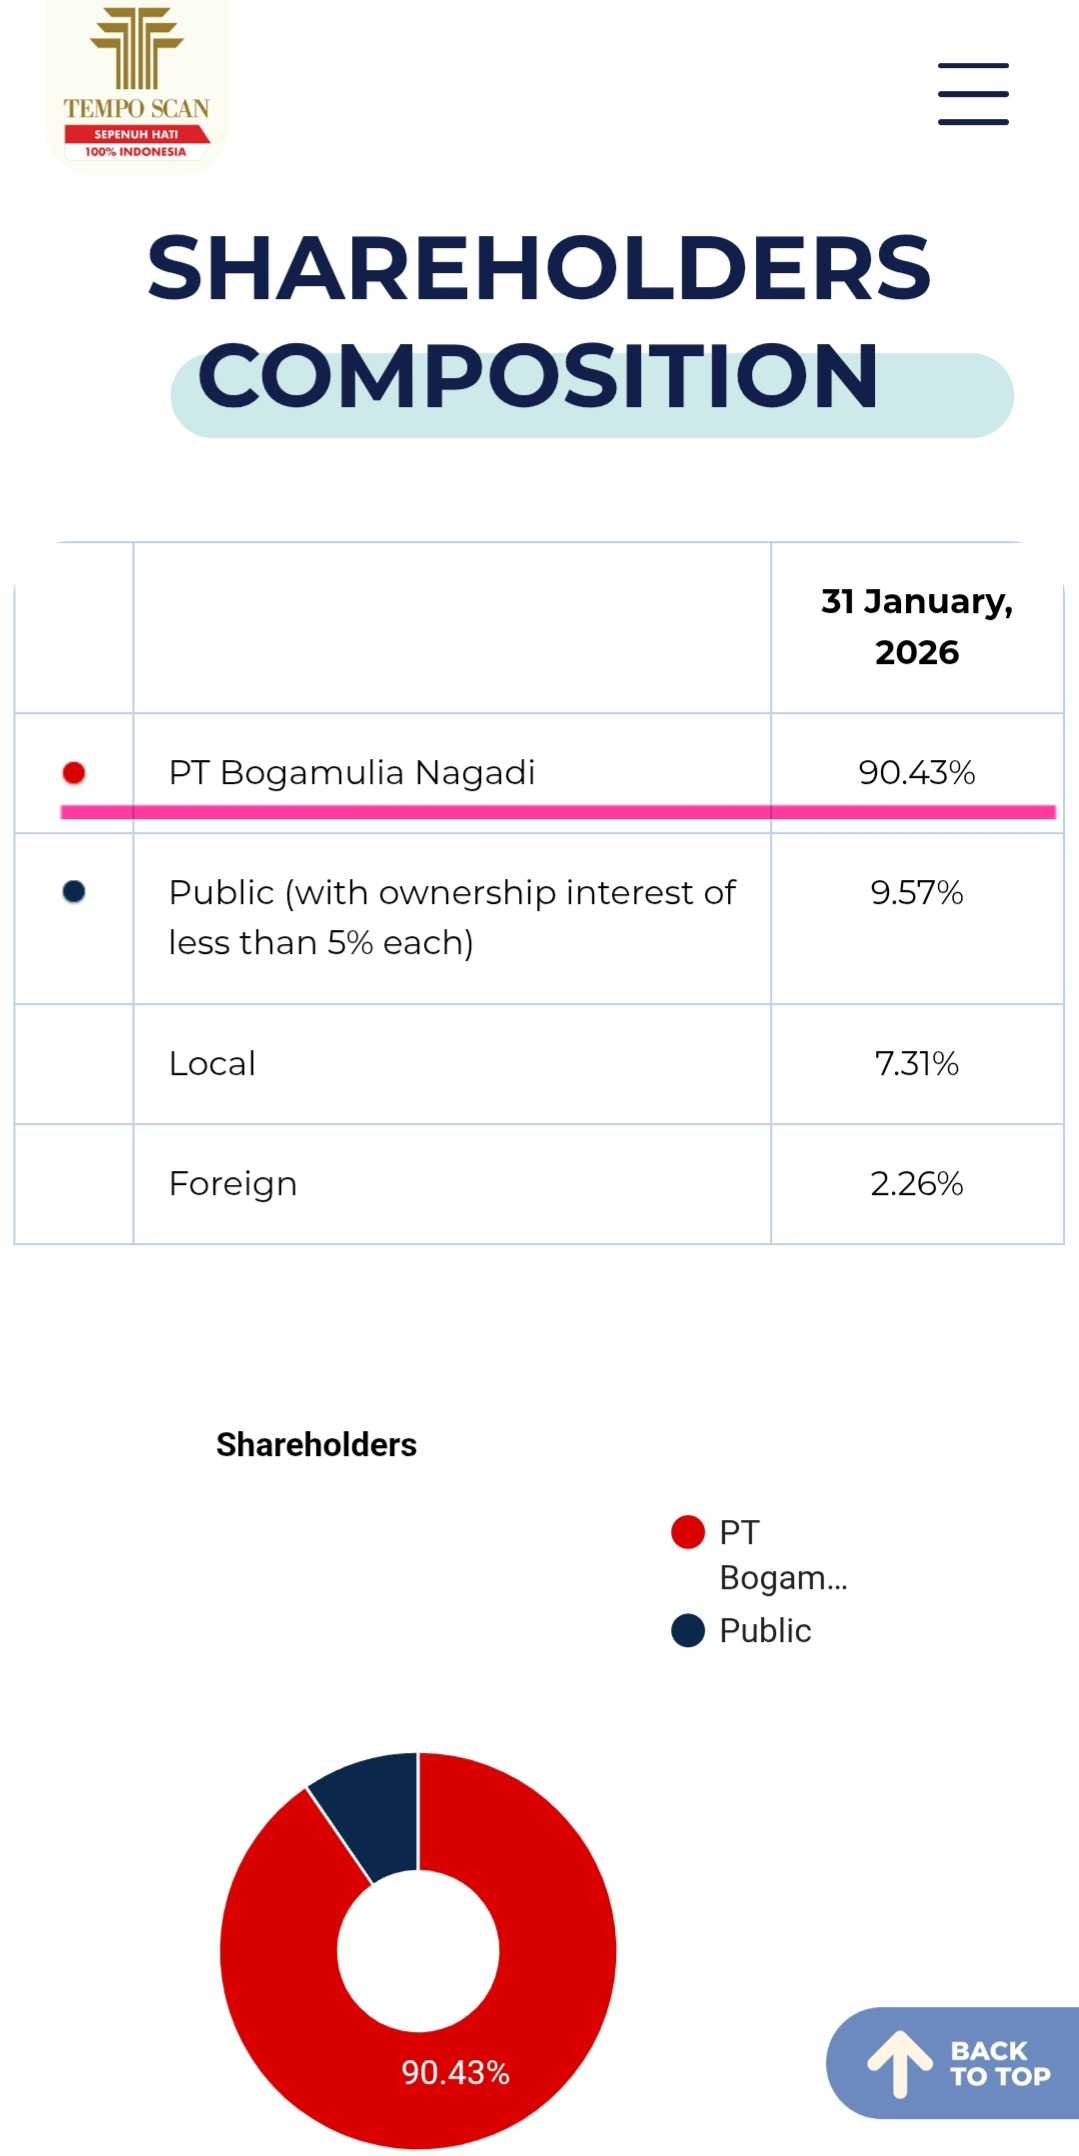The height and width of the screenshot is (2156, 1079).
Task: Toggle the navy Public legend marker
Action: tap(688, 1630)
